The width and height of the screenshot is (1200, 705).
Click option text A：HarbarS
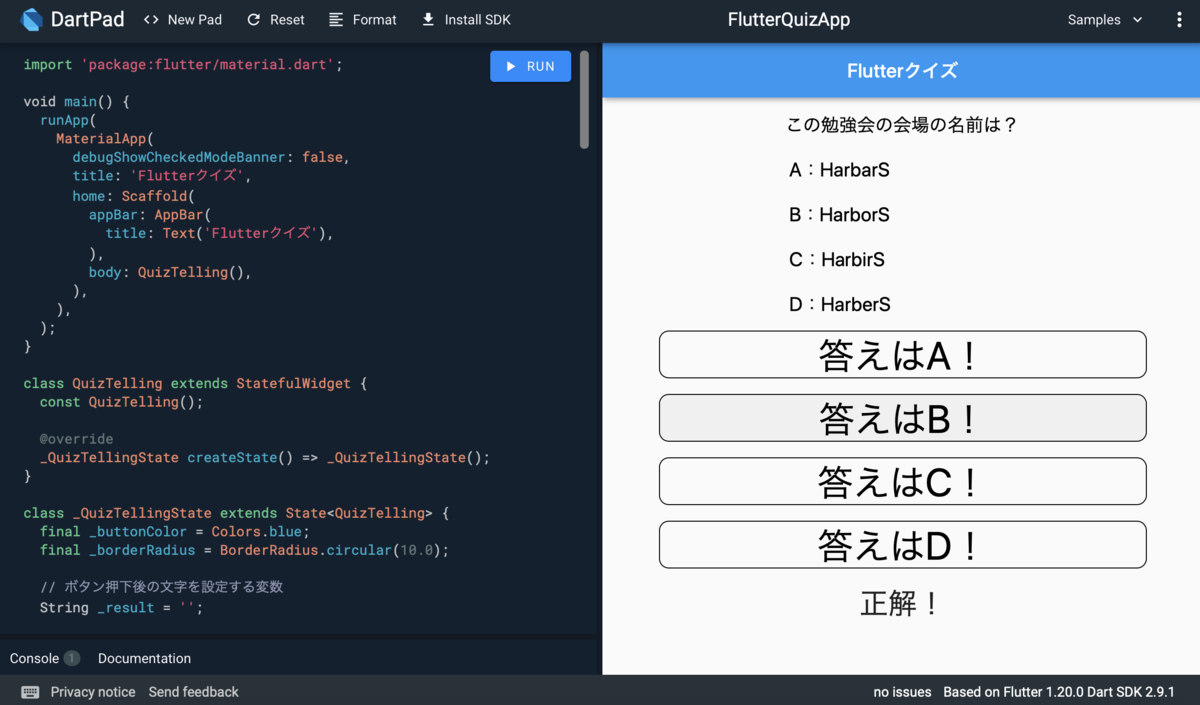[x=839, y=170]
